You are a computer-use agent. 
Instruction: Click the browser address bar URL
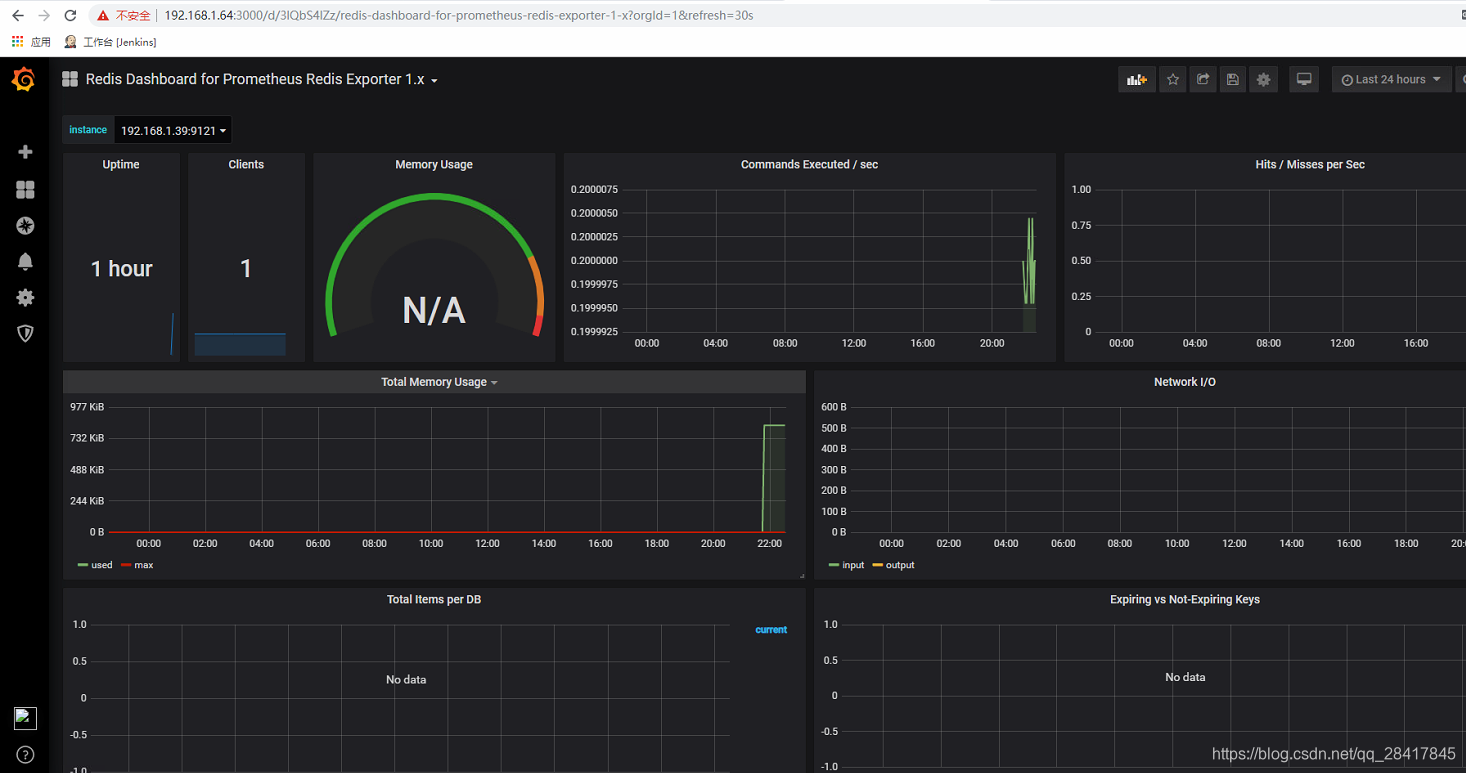pos(459,16)
